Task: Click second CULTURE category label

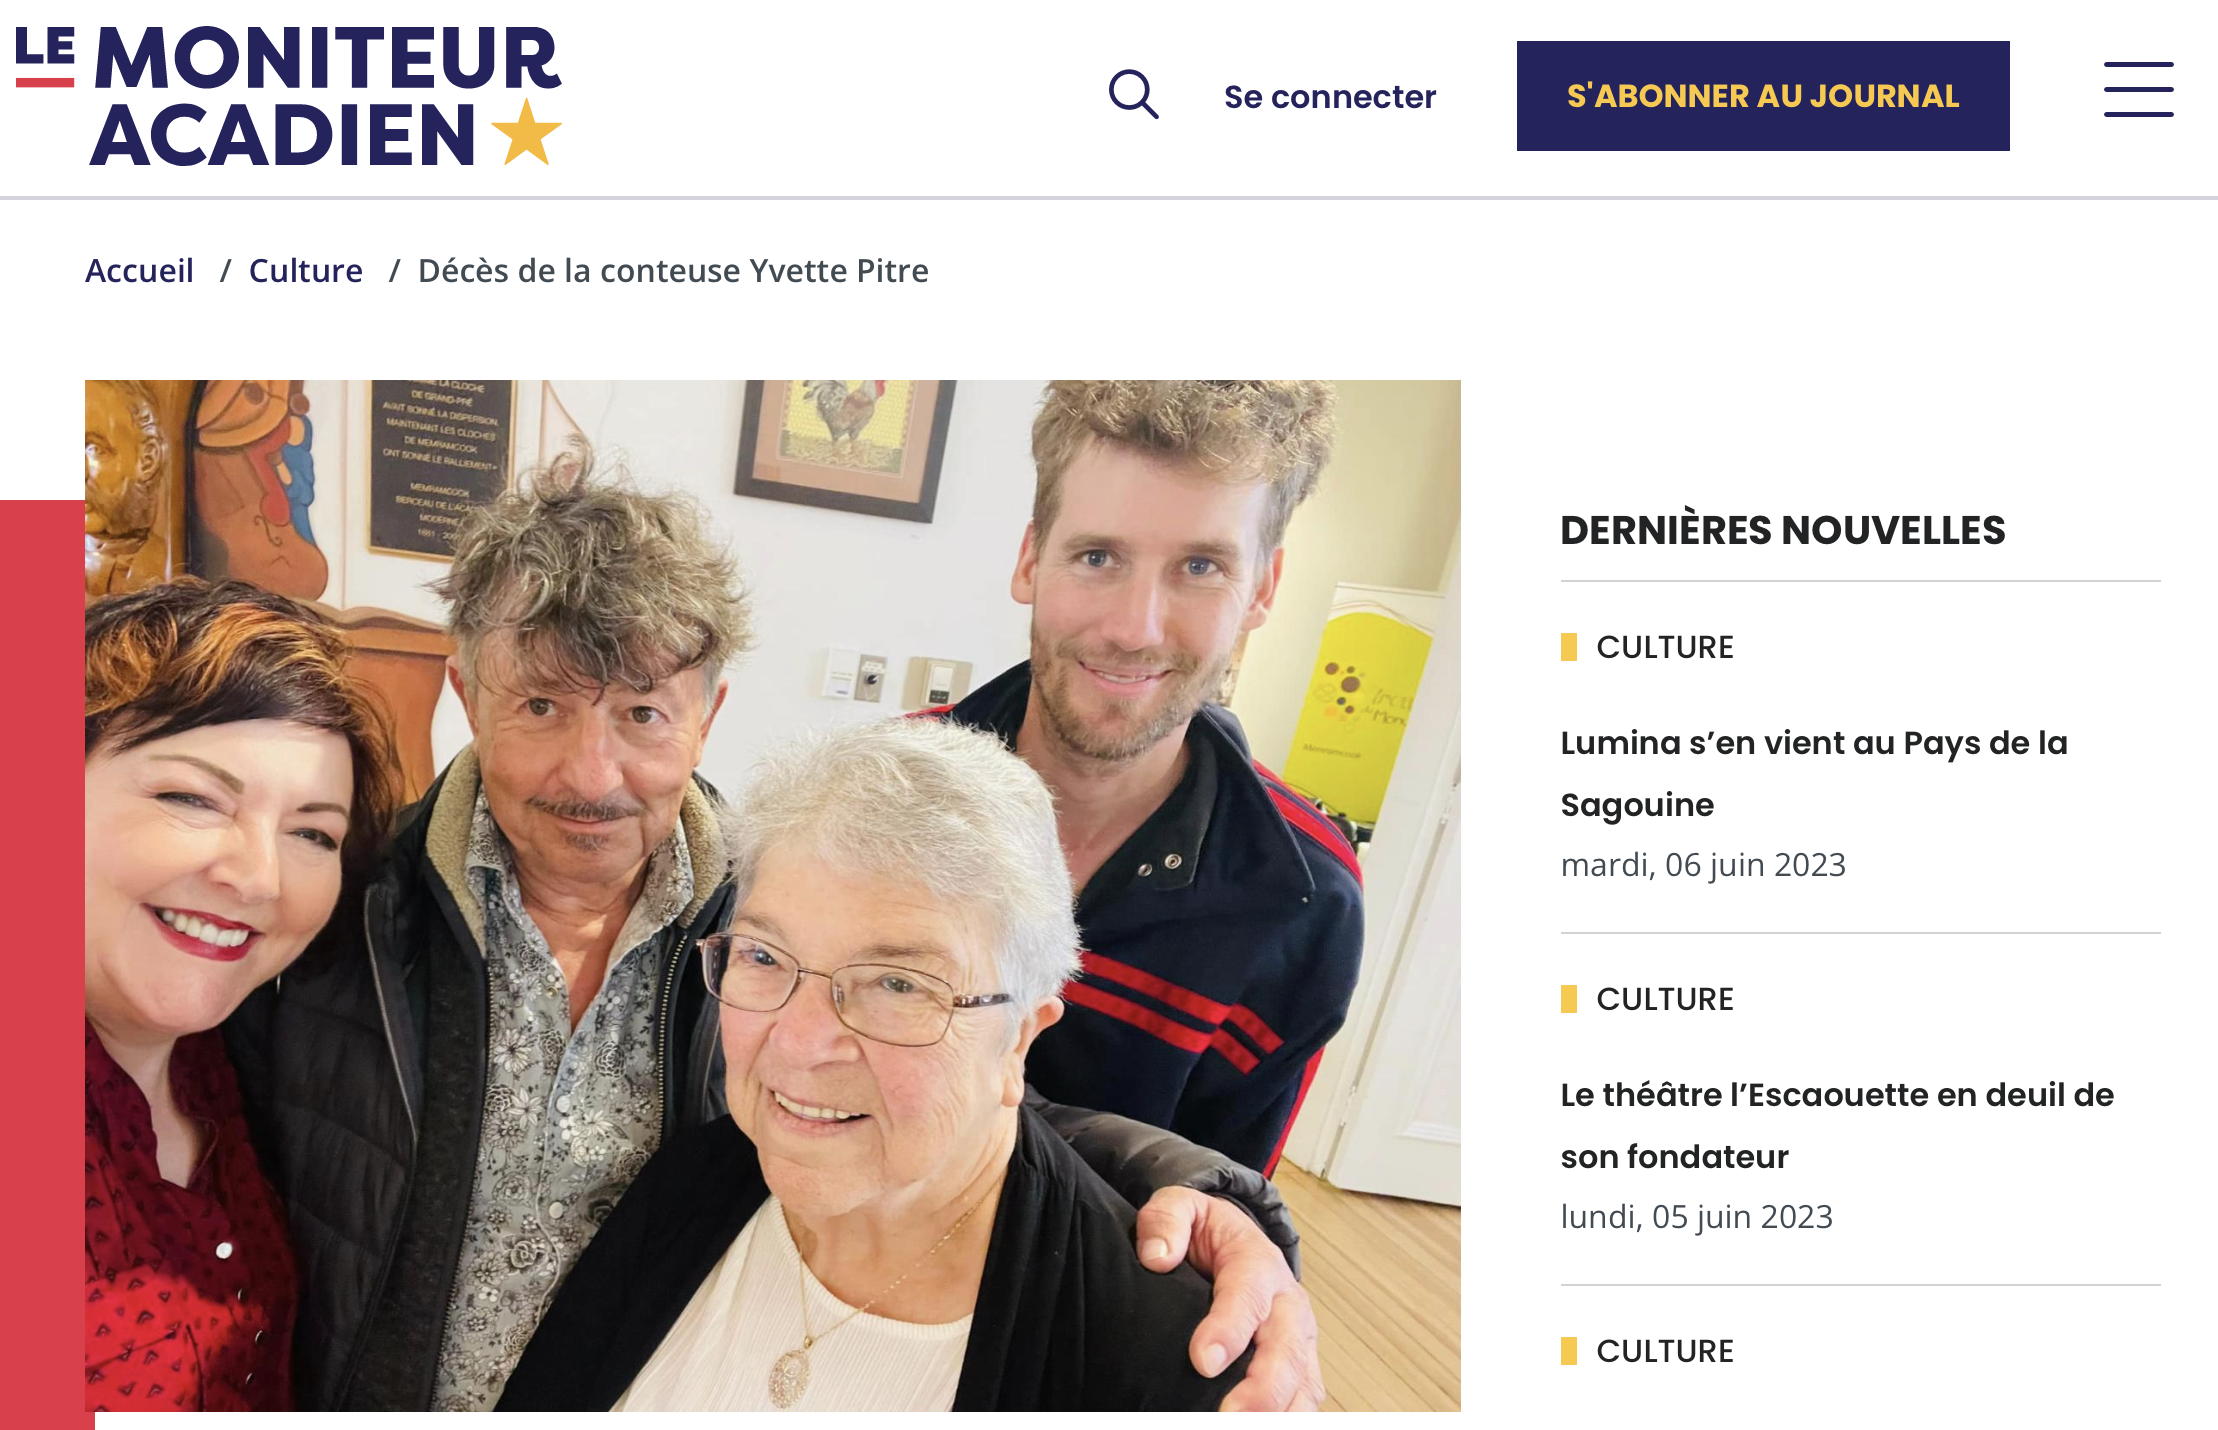Action: click(x=1665, y=999)
